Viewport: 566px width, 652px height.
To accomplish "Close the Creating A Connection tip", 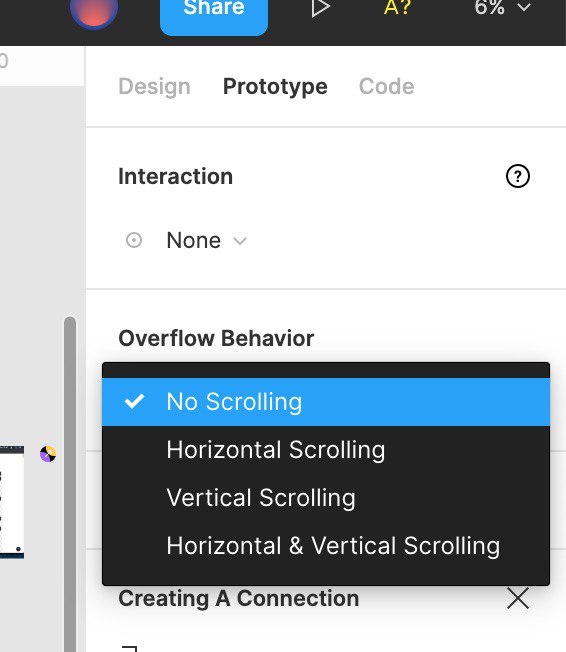I will [518, 598].
